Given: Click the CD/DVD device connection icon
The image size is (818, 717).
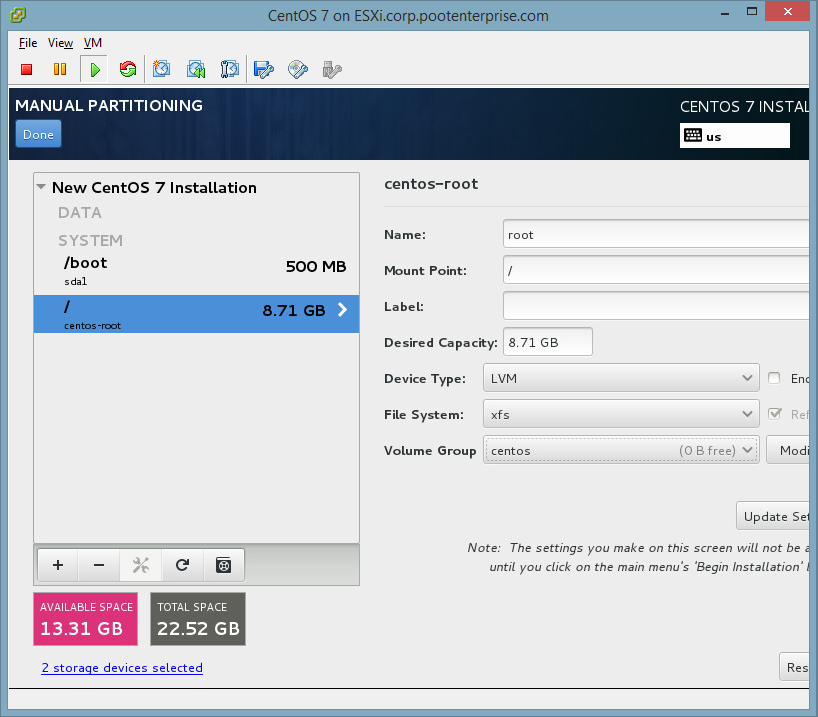Looking at the screenshot, I should (298, 69).
